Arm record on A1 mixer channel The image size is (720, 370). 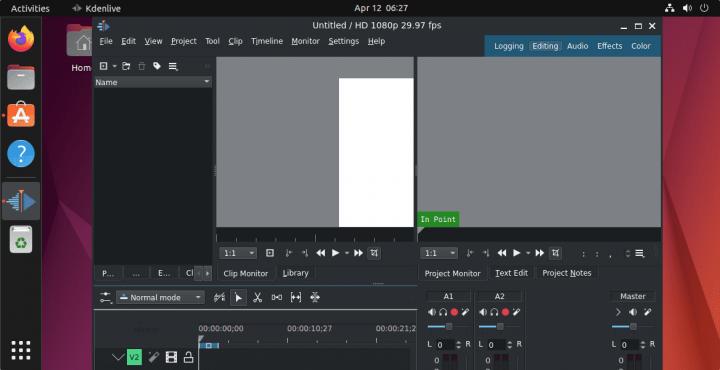coord(454,312)
